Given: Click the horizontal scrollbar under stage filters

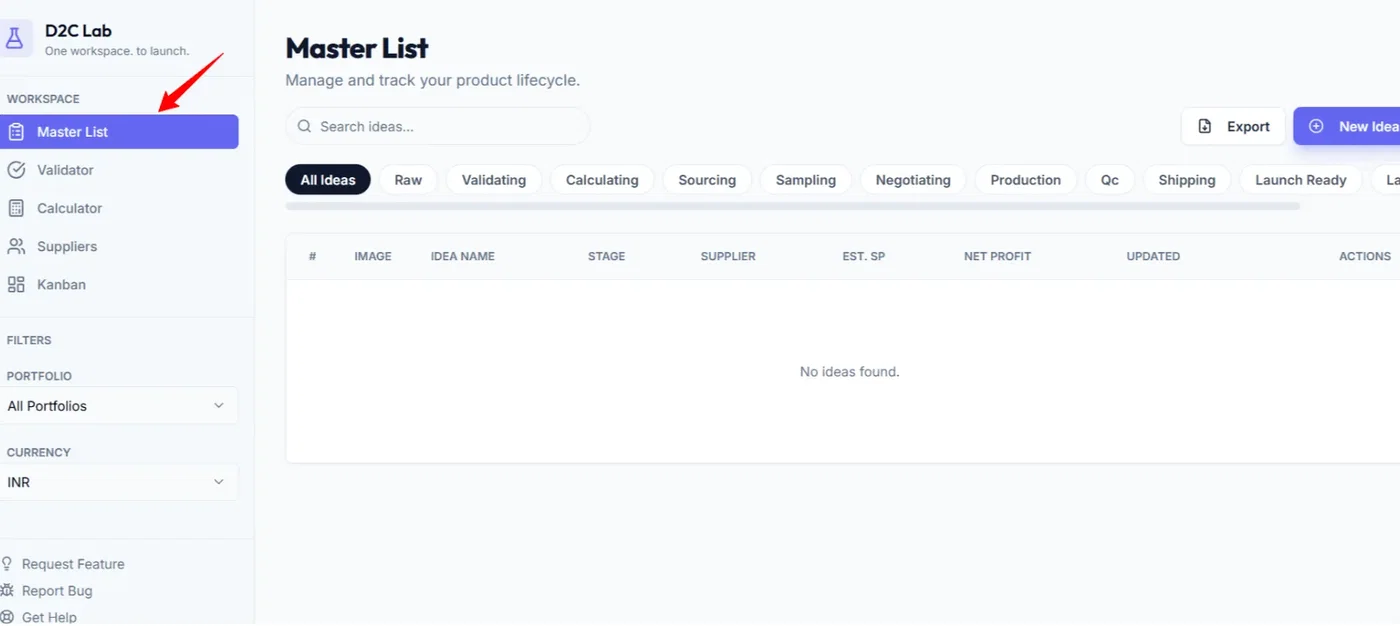Looking at the screenshot, I should [x=792, y=206].
